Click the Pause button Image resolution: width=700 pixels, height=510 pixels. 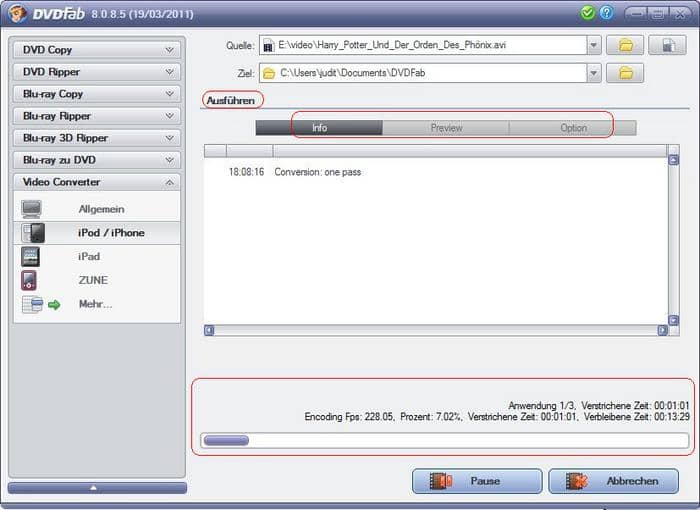(x=477, y=481)
